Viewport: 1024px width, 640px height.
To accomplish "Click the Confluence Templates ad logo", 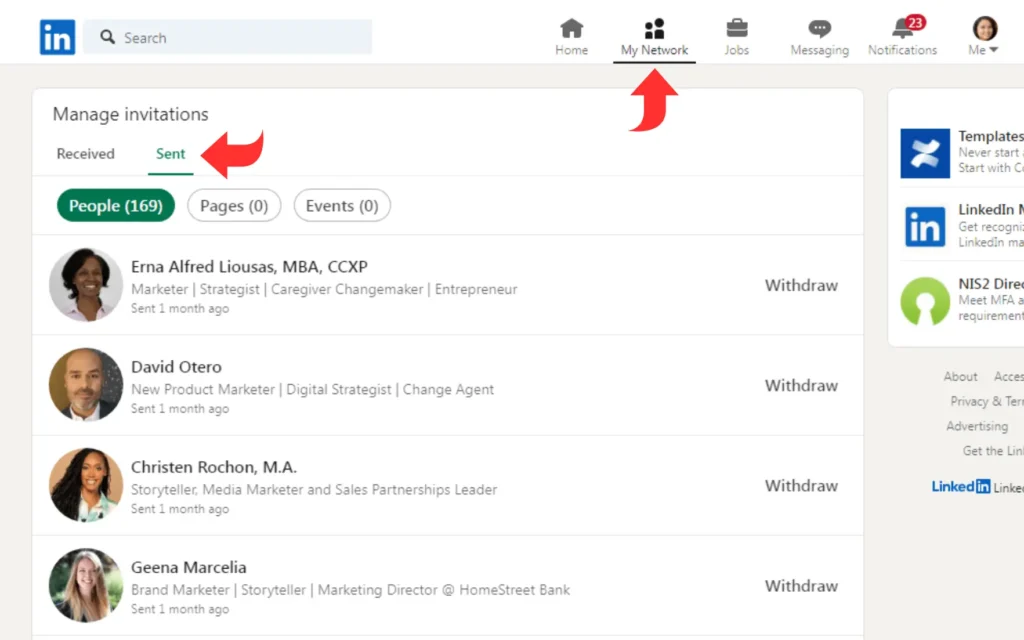I will click(x=924, y=153).
